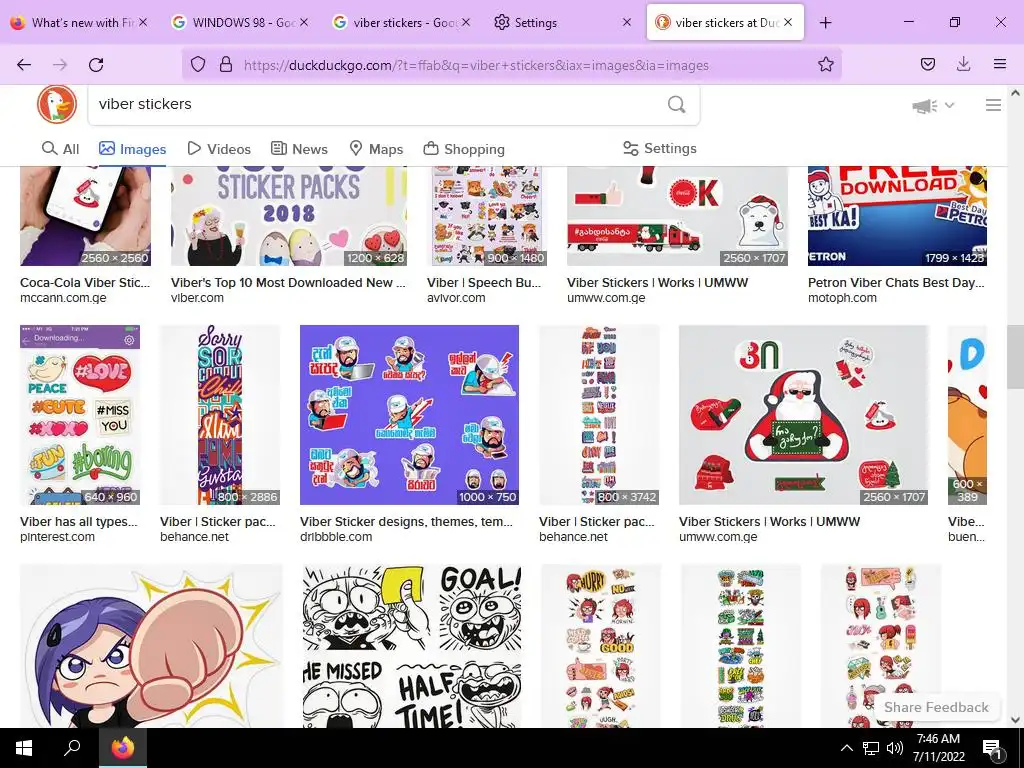1024x768 pixels.
Task: Open purple-haired girl punching image
Action: [152, 647]
